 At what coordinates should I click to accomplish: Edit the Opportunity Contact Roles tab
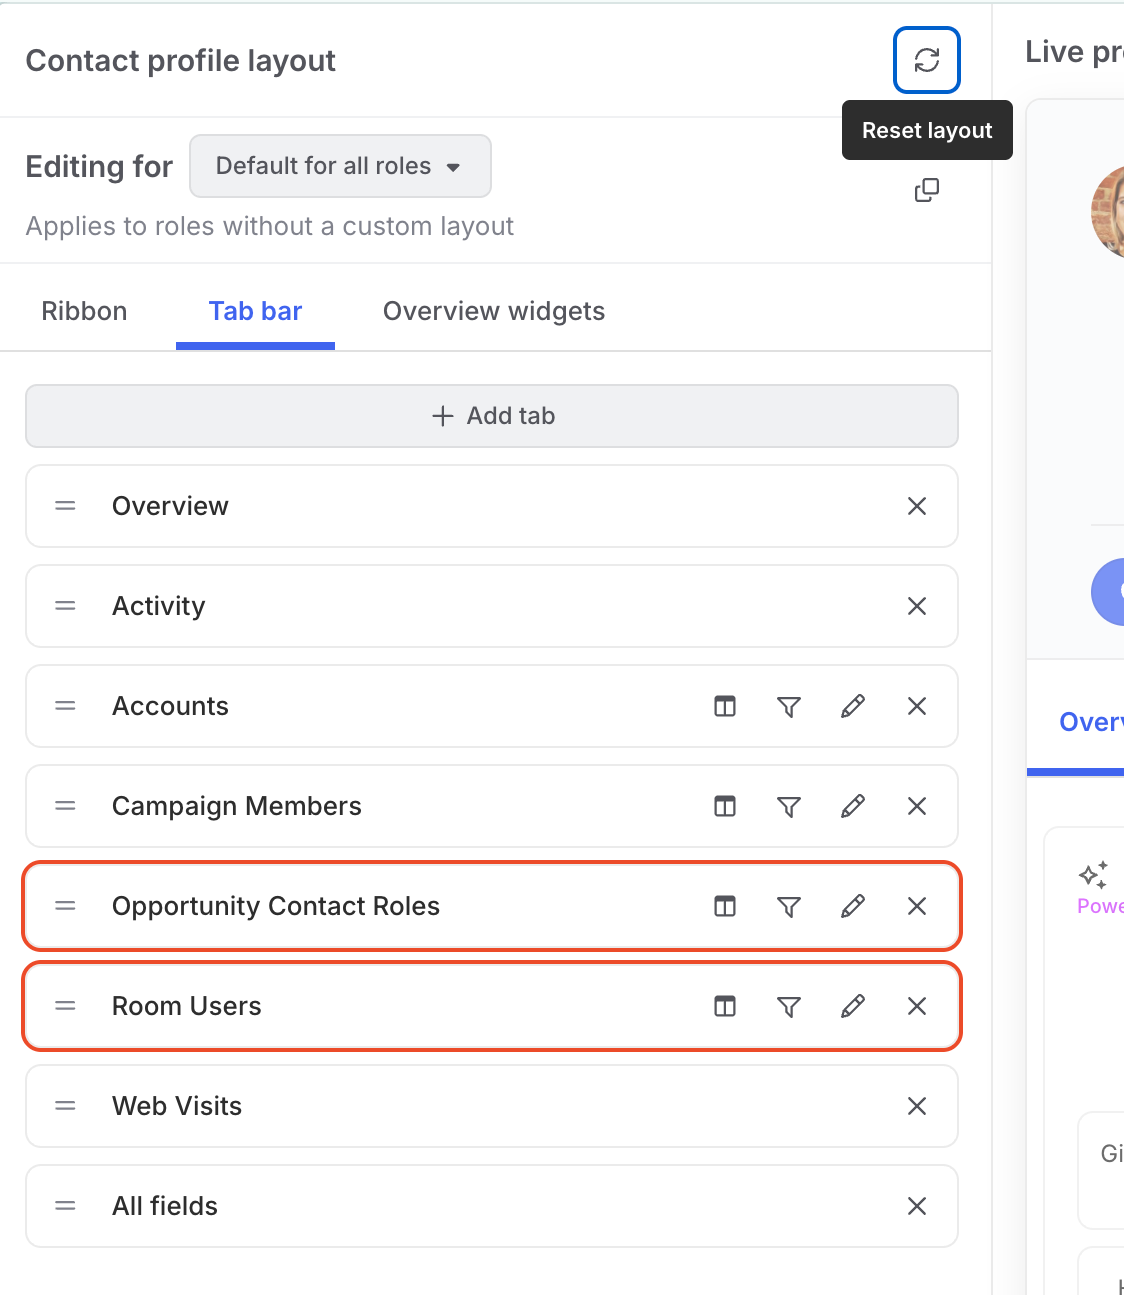pyautogui.click(x=853, y=906)
